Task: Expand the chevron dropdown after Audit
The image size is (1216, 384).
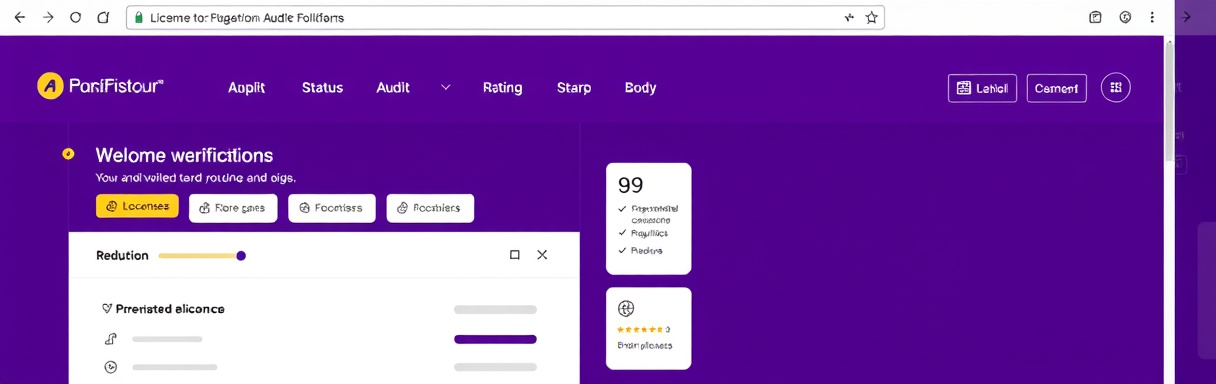Action: pos(446,88)
